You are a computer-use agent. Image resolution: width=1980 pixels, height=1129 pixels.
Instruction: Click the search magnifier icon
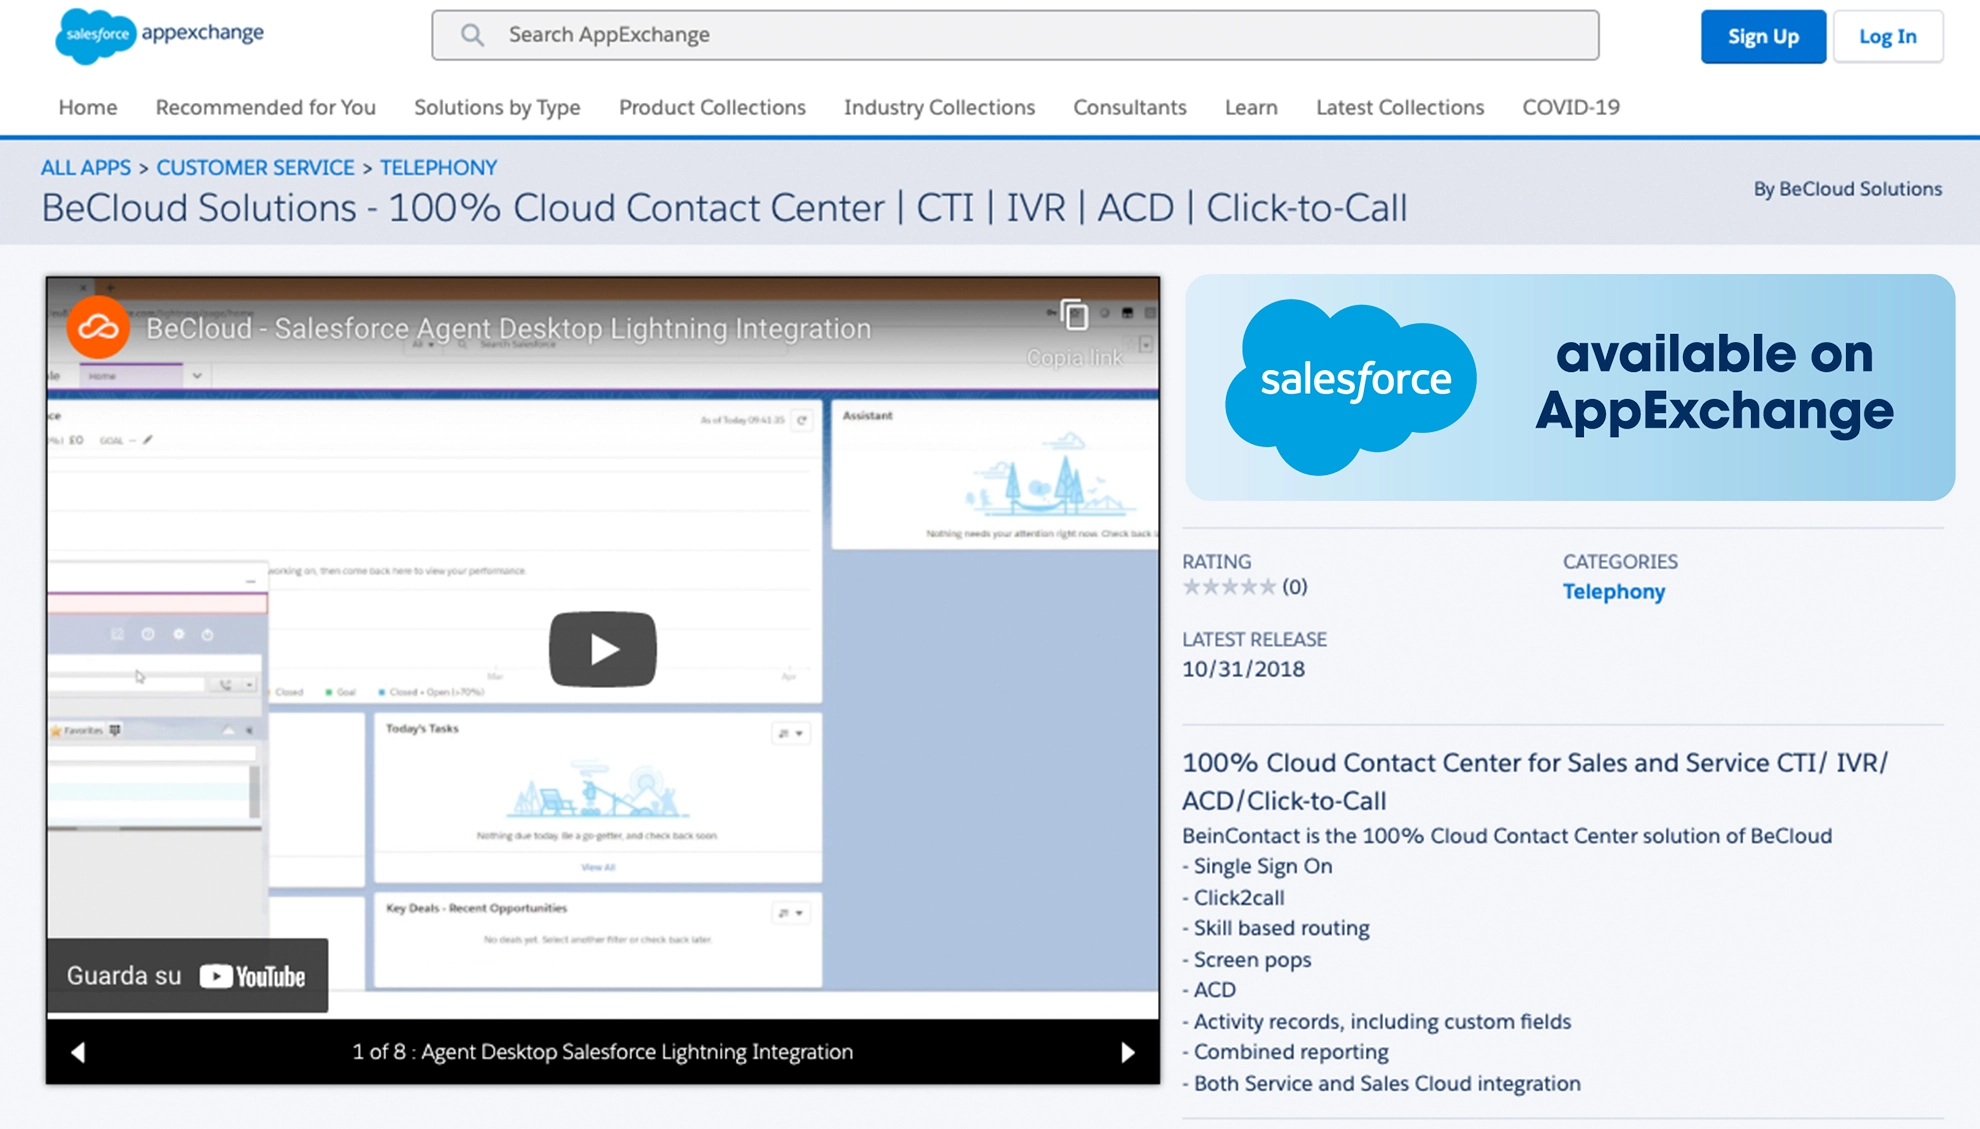tap(472, 35)
